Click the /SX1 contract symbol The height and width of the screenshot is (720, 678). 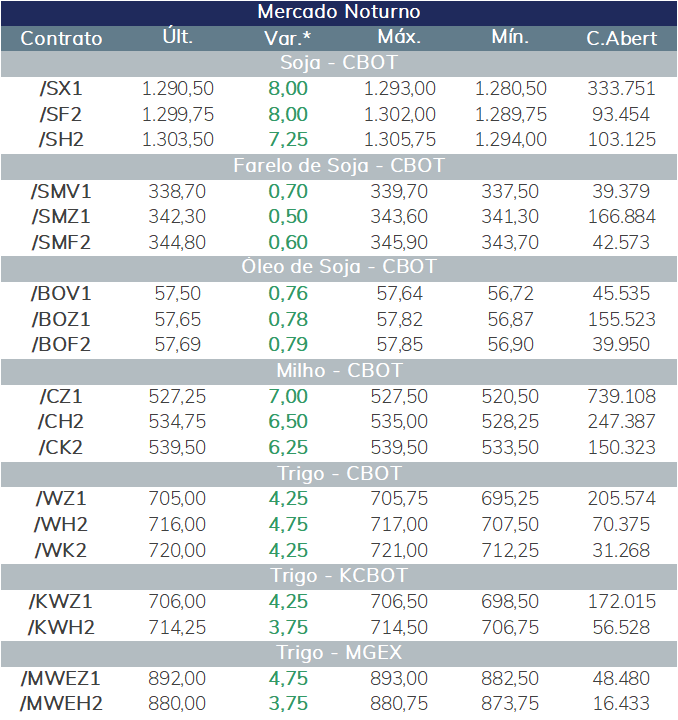pyautogui.click(x=61, y=89)
